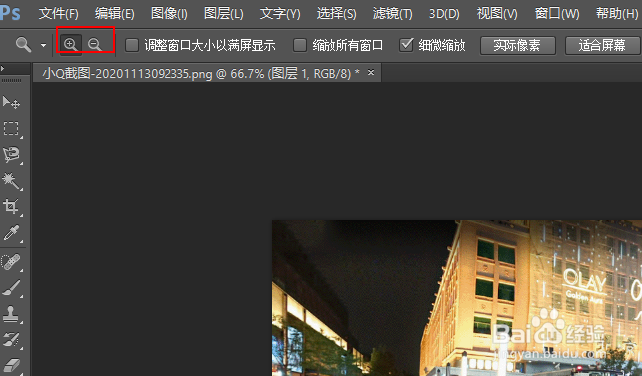Click the 实际像素 button
642x376 pixels.
click(x=518, y=45)
